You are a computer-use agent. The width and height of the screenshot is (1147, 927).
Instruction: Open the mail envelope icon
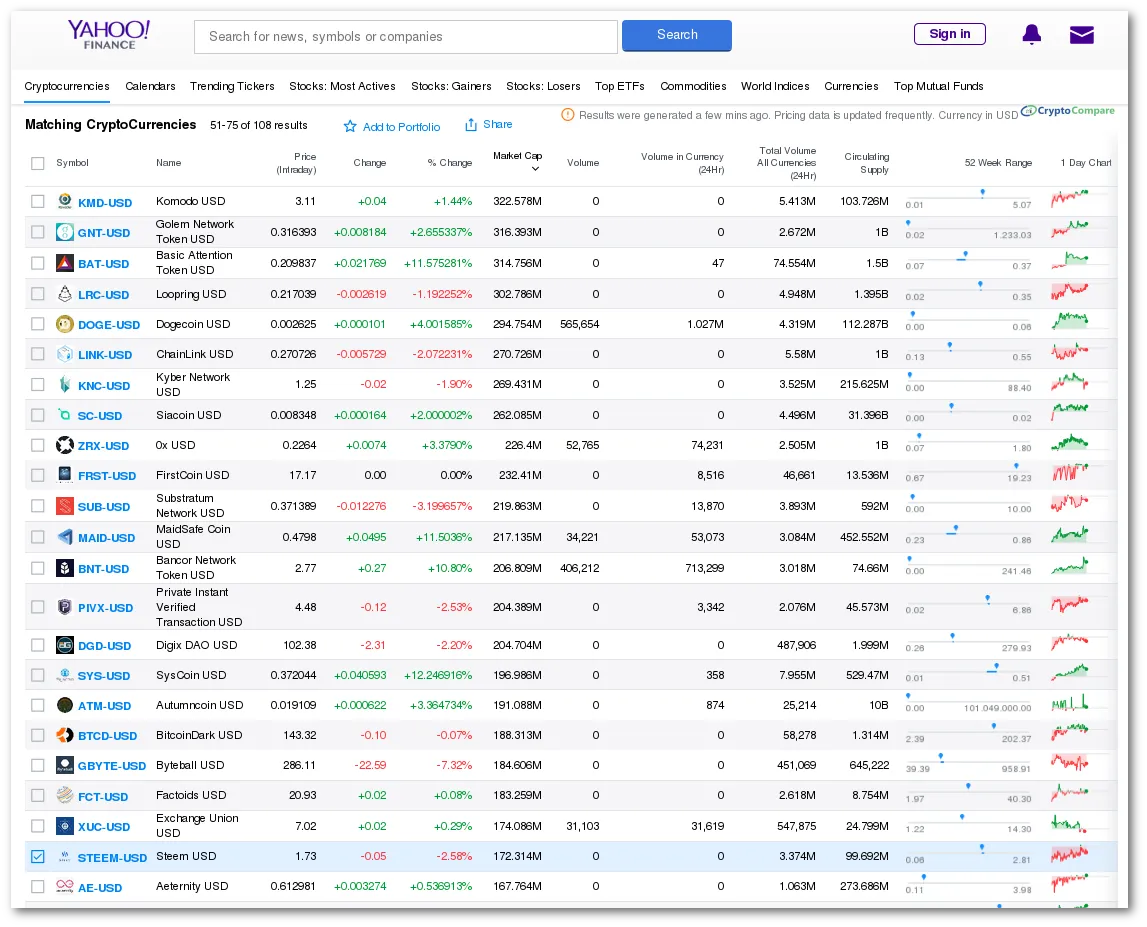[1081, 35]
